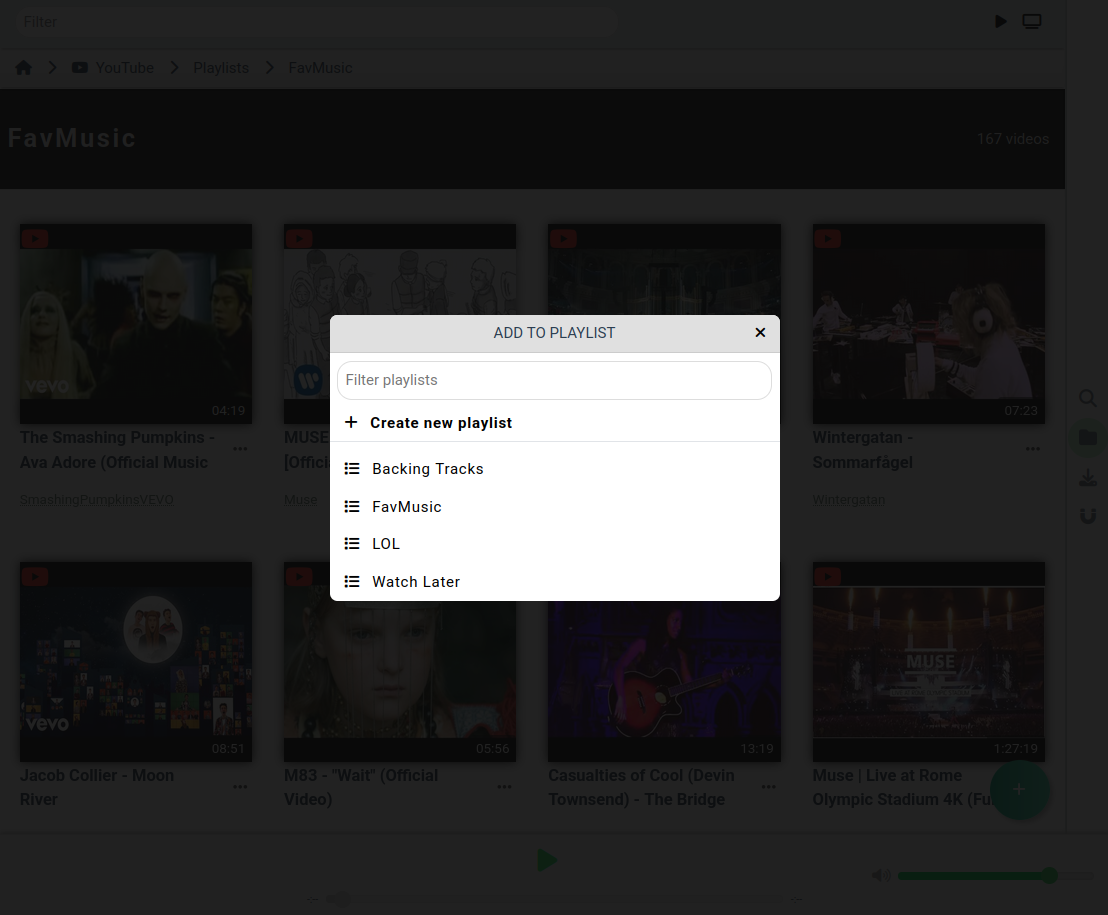The image size is (1108, 915).
Task: Open the M83 Wait video thumbnail
Action: tap(400, 662)
